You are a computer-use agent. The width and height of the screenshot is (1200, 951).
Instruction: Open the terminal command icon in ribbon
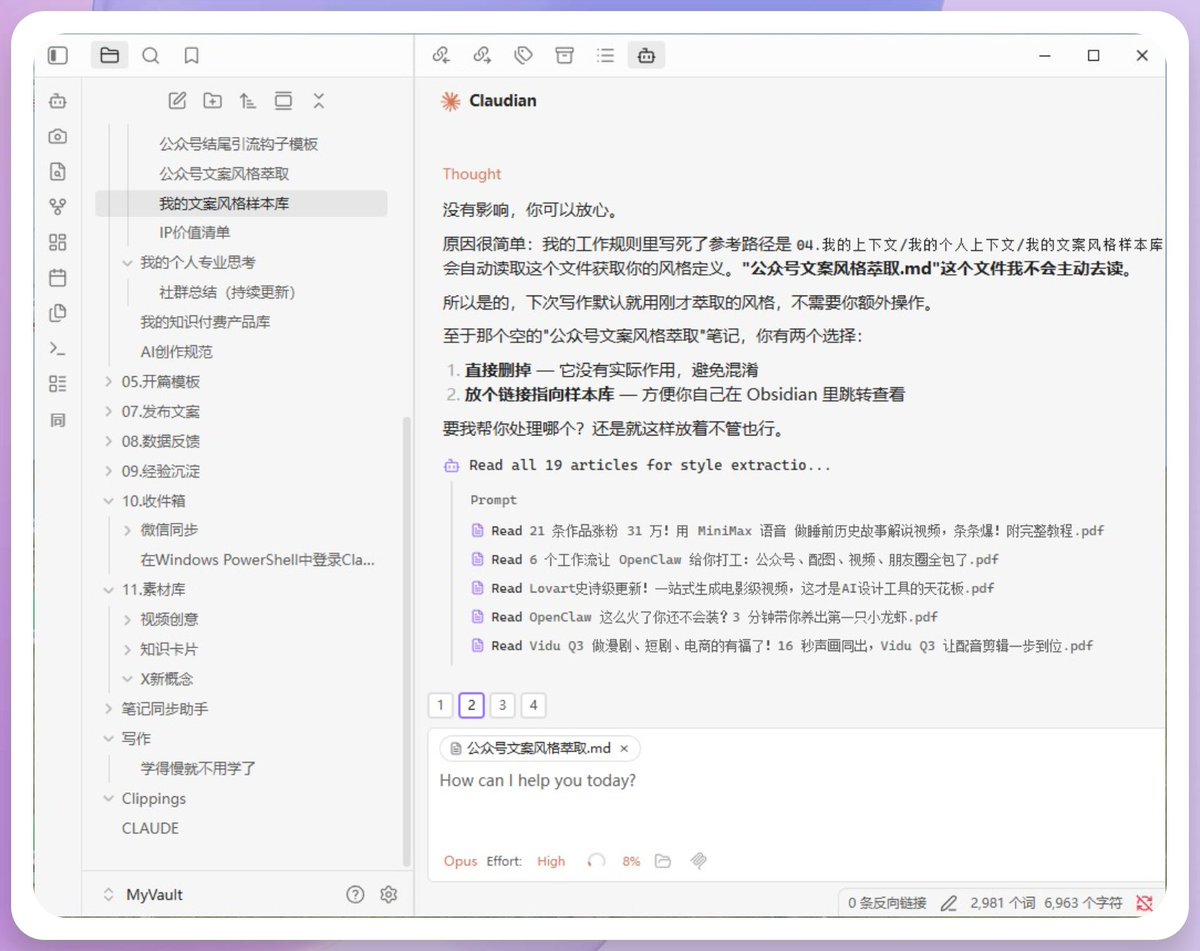pyautogui.click(x=58, y=349)
